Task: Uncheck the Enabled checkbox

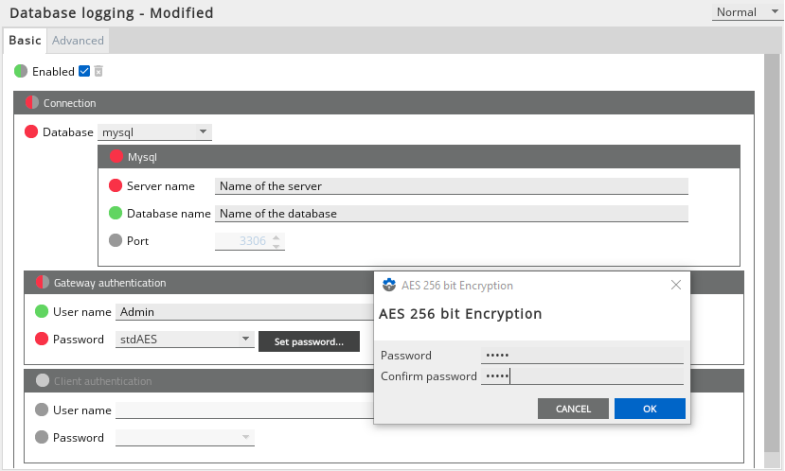Action: click(84, 71)
